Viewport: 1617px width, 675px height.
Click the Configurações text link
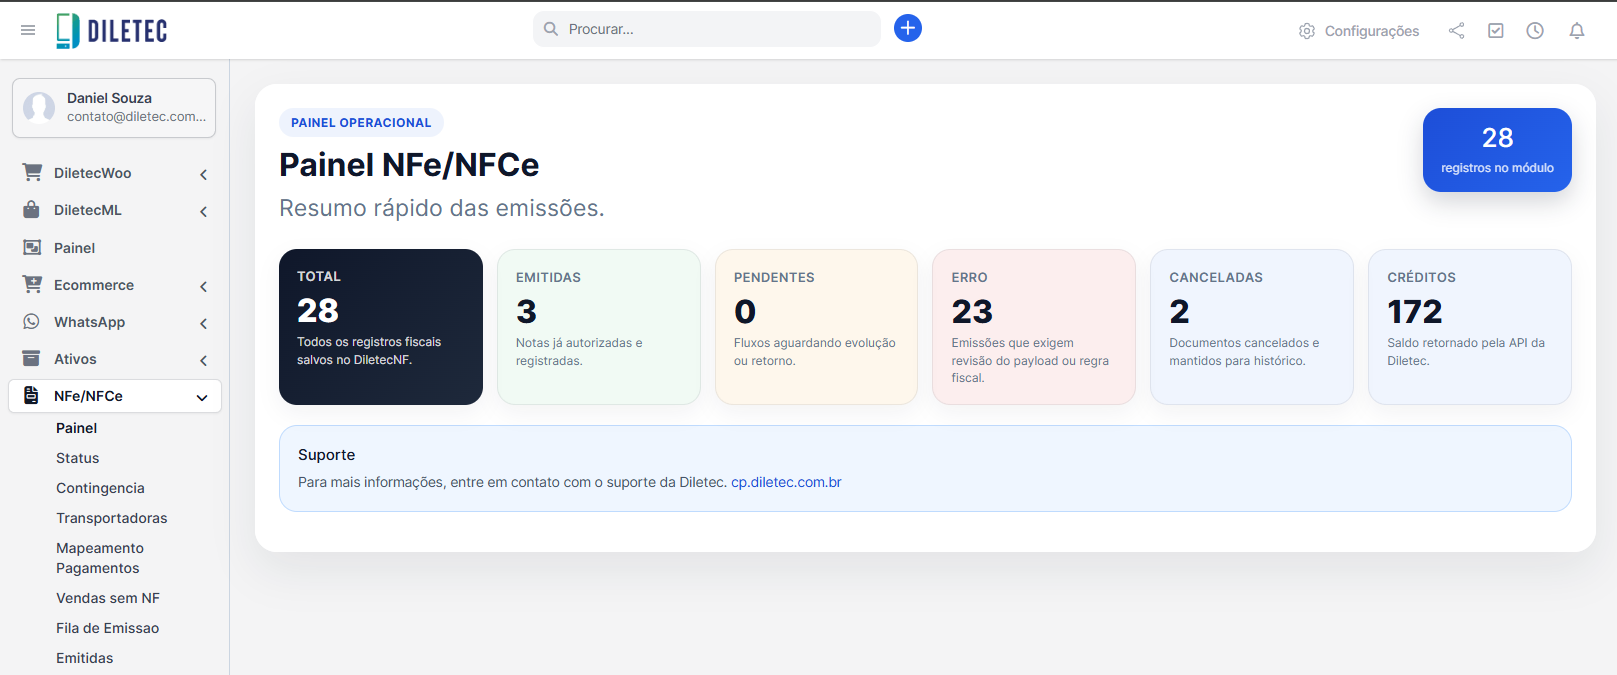1372,31
